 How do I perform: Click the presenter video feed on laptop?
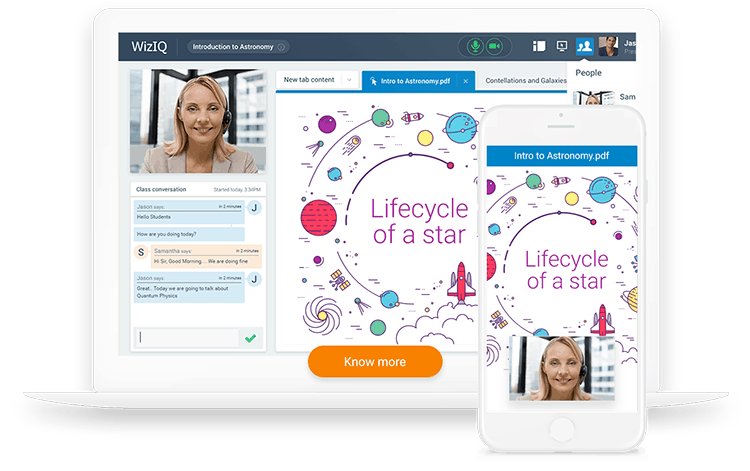[198, 121]
